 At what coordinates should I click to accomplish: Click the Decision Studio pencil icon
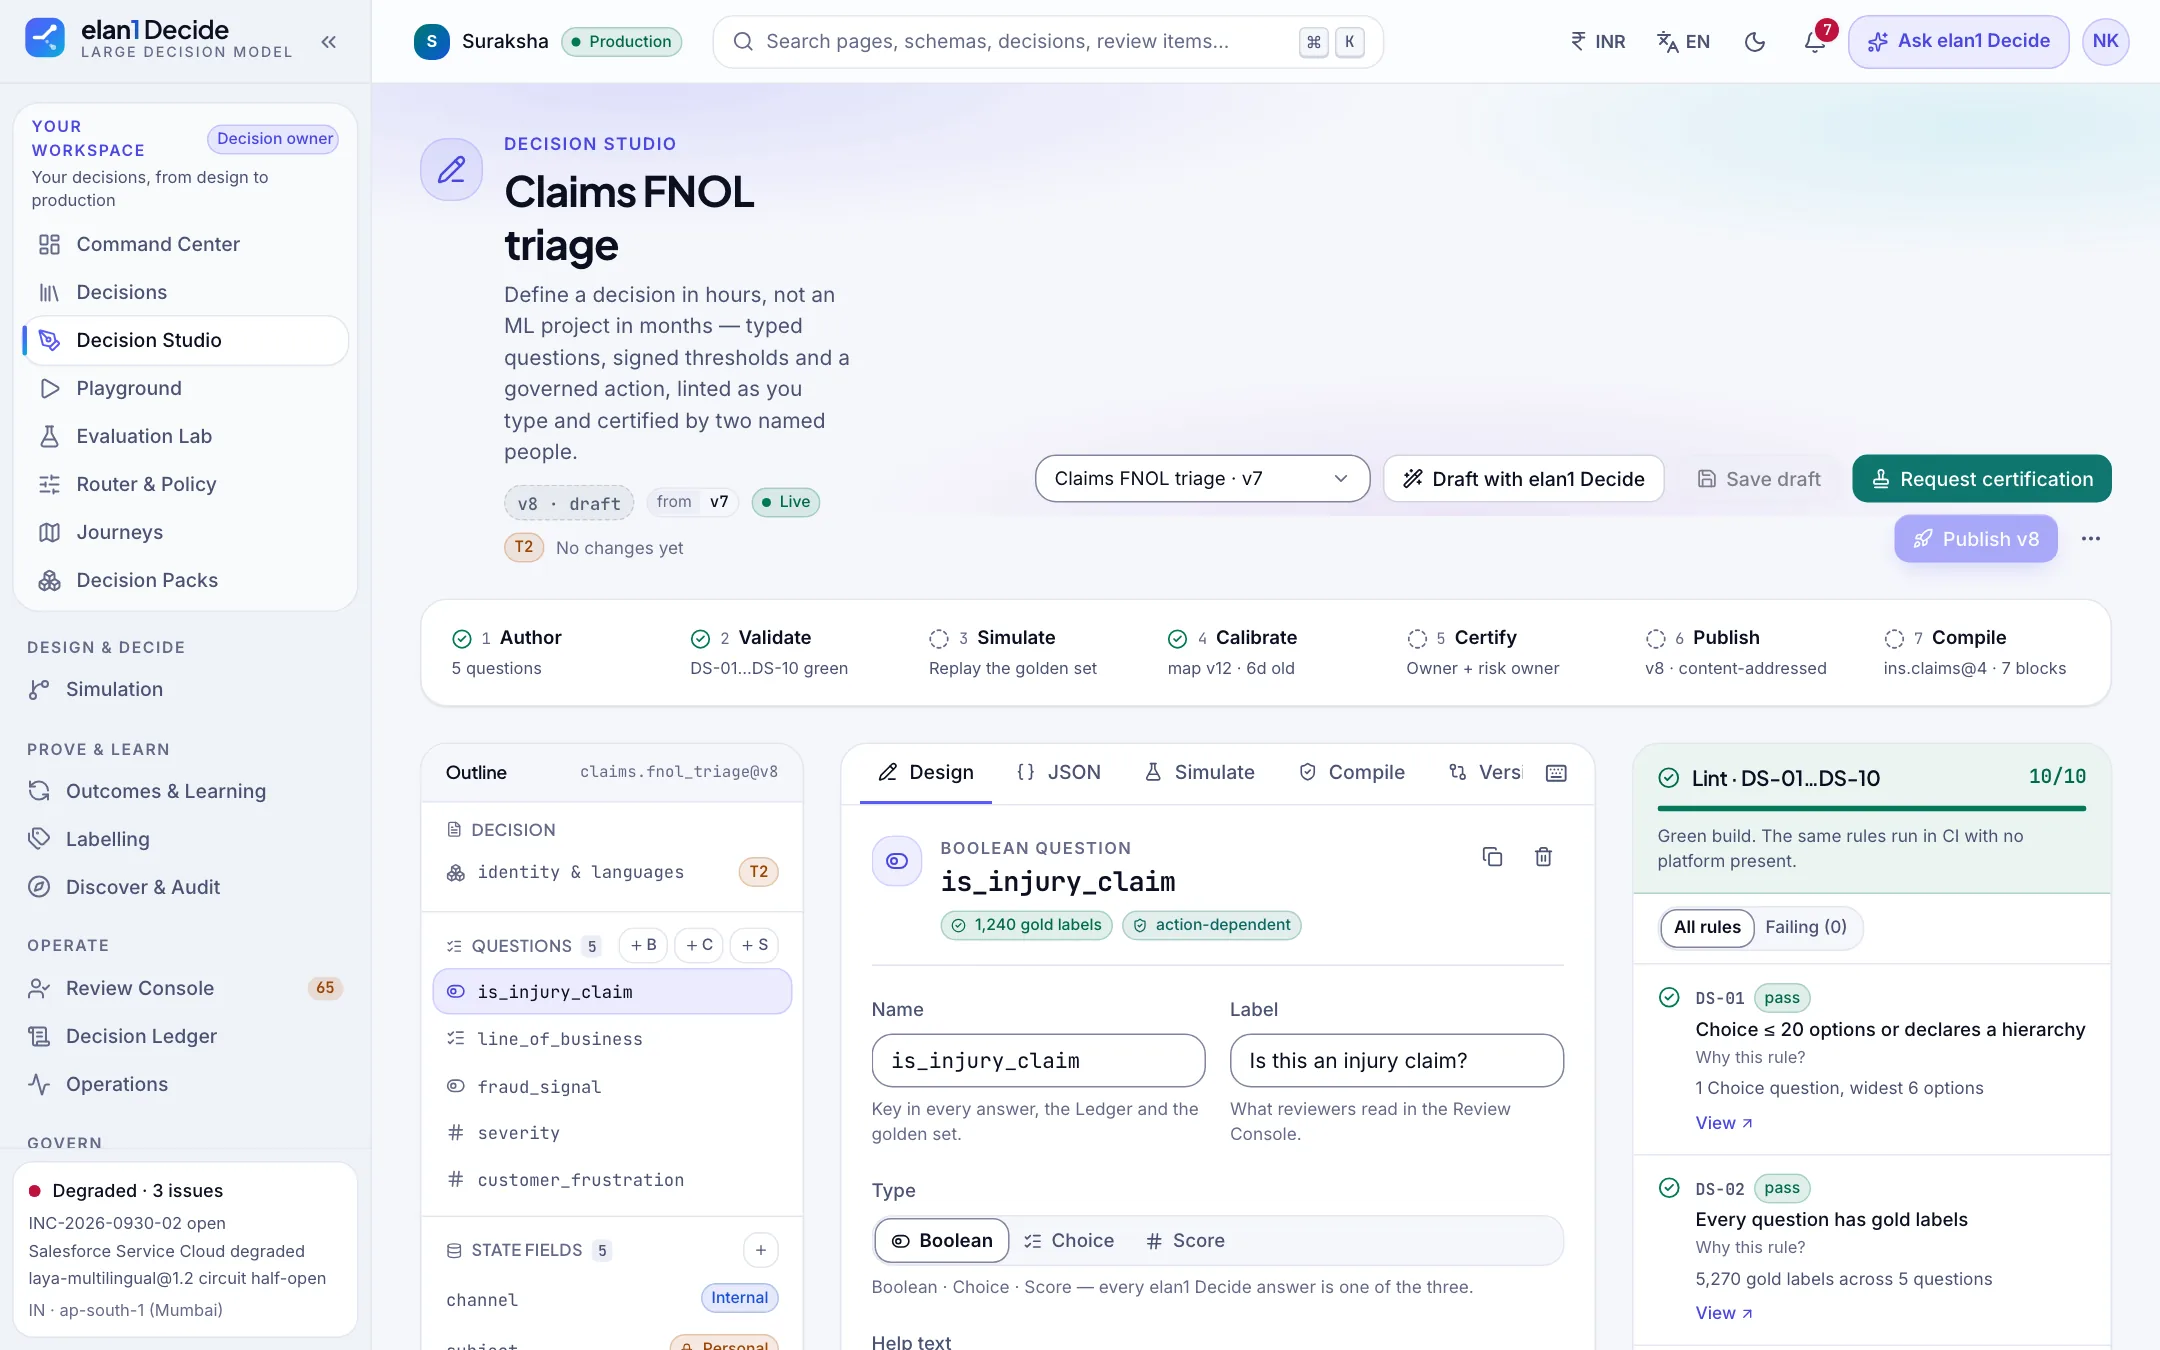click(x=451, y=169)
